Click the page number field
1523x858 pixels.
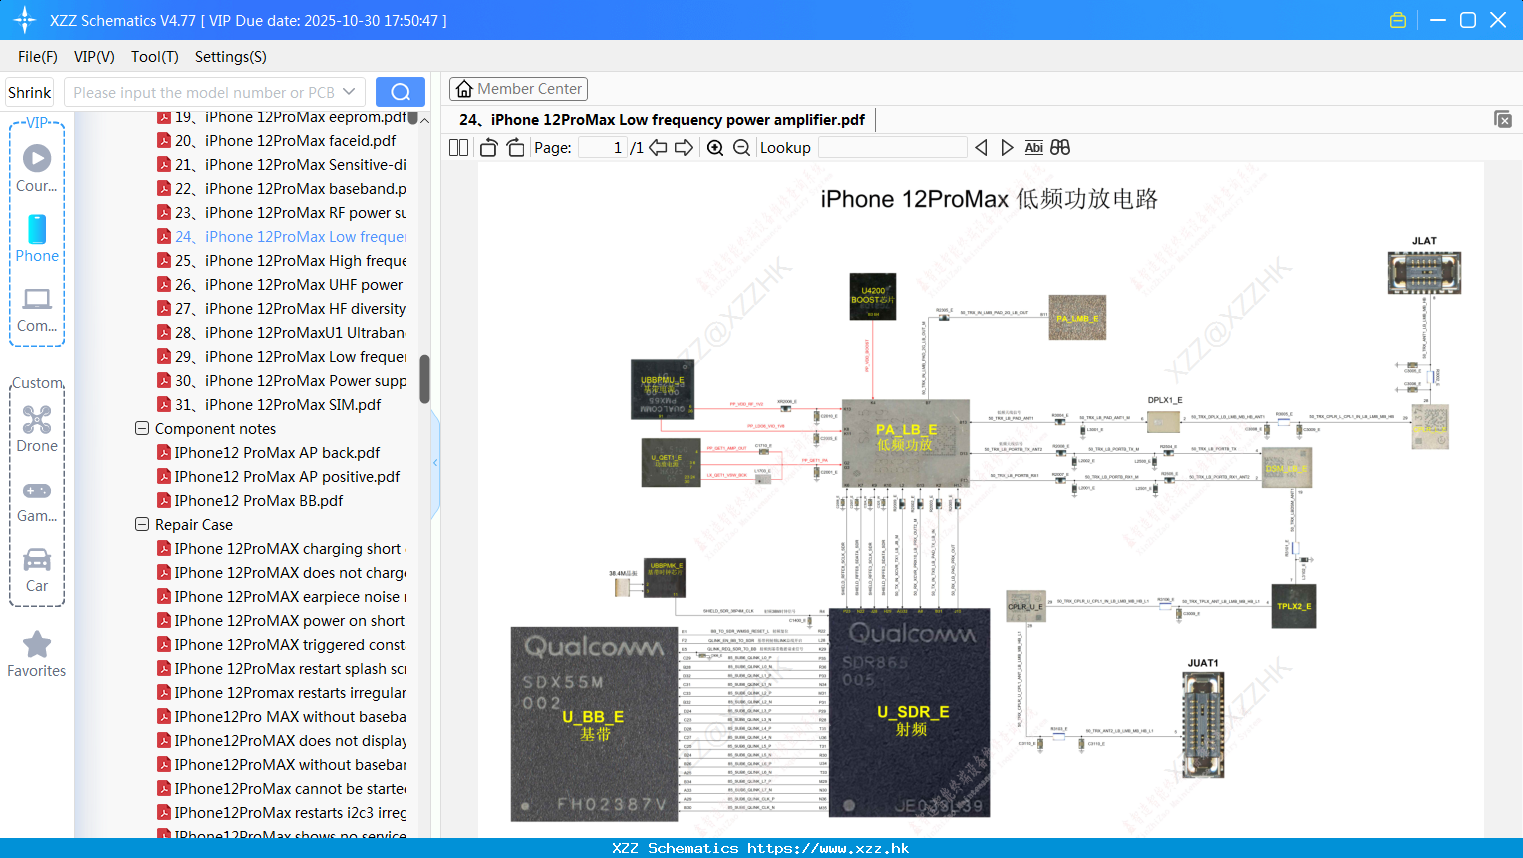pos(603,147)
